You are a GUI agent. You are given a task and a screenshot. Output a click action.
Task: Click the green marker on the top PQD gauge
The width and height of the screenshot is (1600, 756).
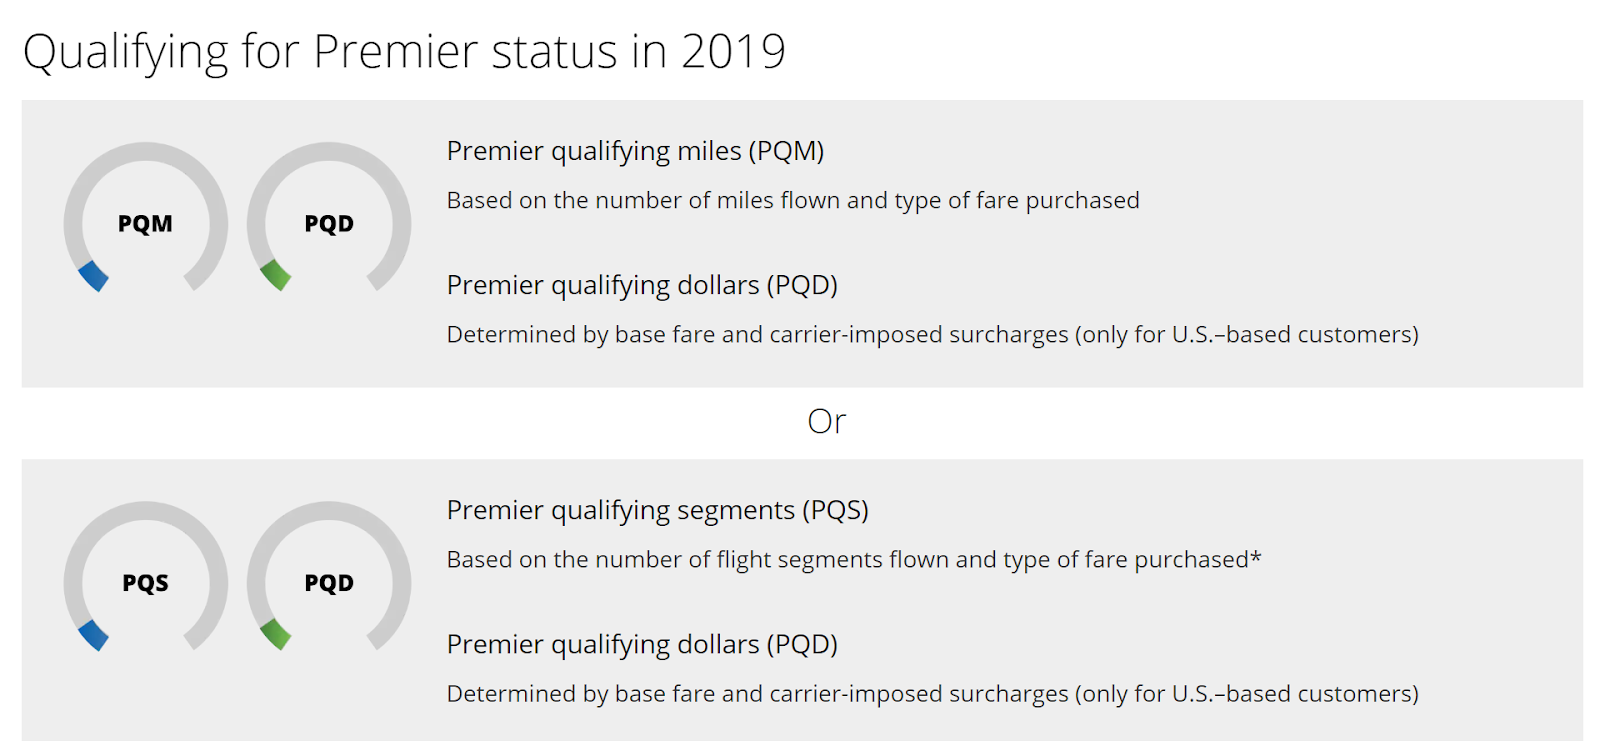coord(276,275)
